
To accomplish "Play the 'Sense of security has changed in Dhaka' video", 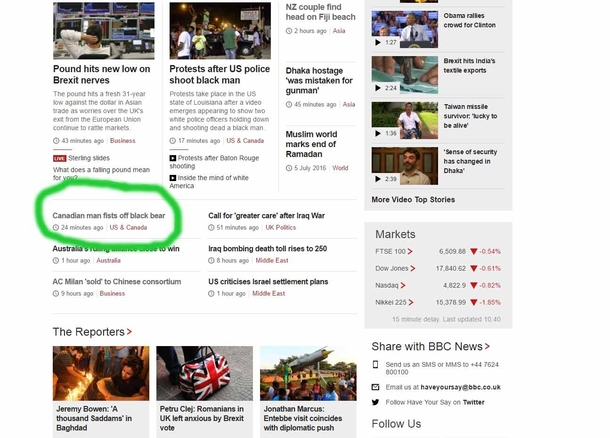I will [405, 166].
